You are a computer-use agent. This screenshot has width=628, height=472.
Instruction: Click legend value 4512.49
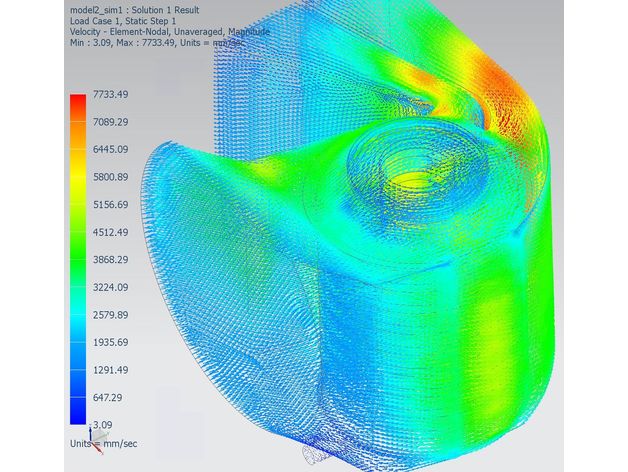click(x=111, y=232)
